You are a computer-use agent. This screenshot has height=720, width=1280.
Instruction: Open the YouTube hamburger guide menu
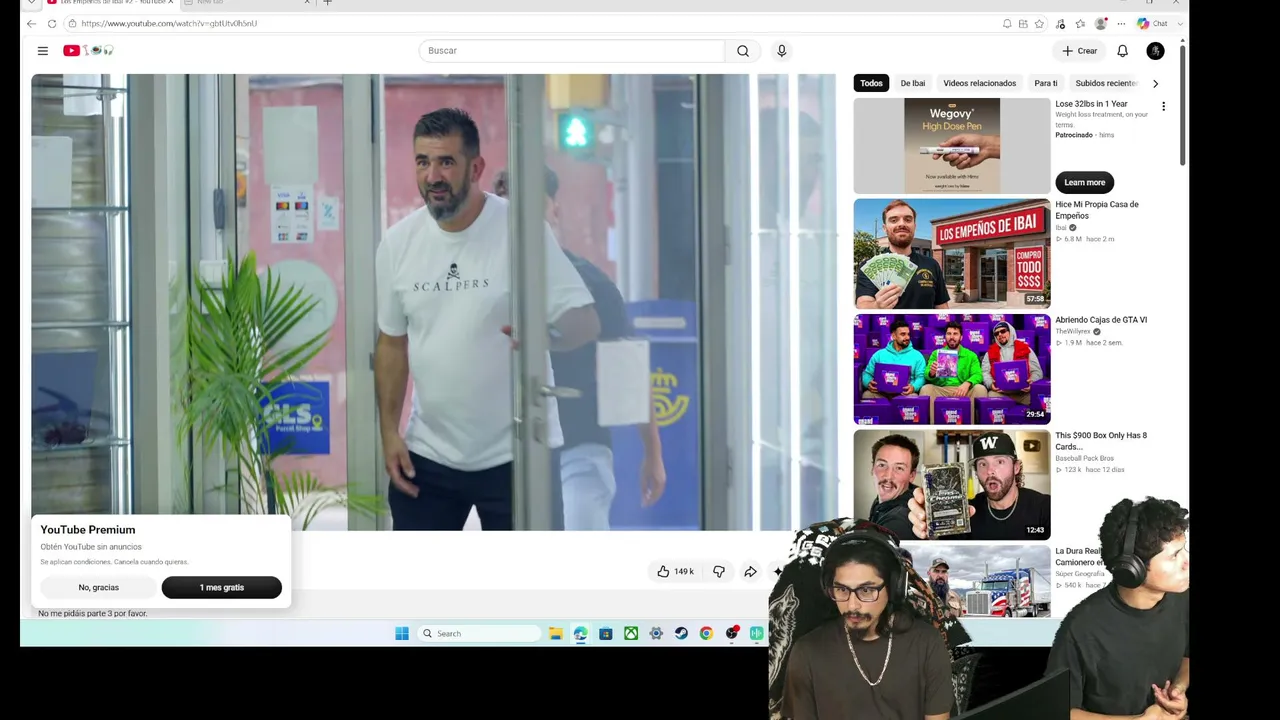(42, 51)
